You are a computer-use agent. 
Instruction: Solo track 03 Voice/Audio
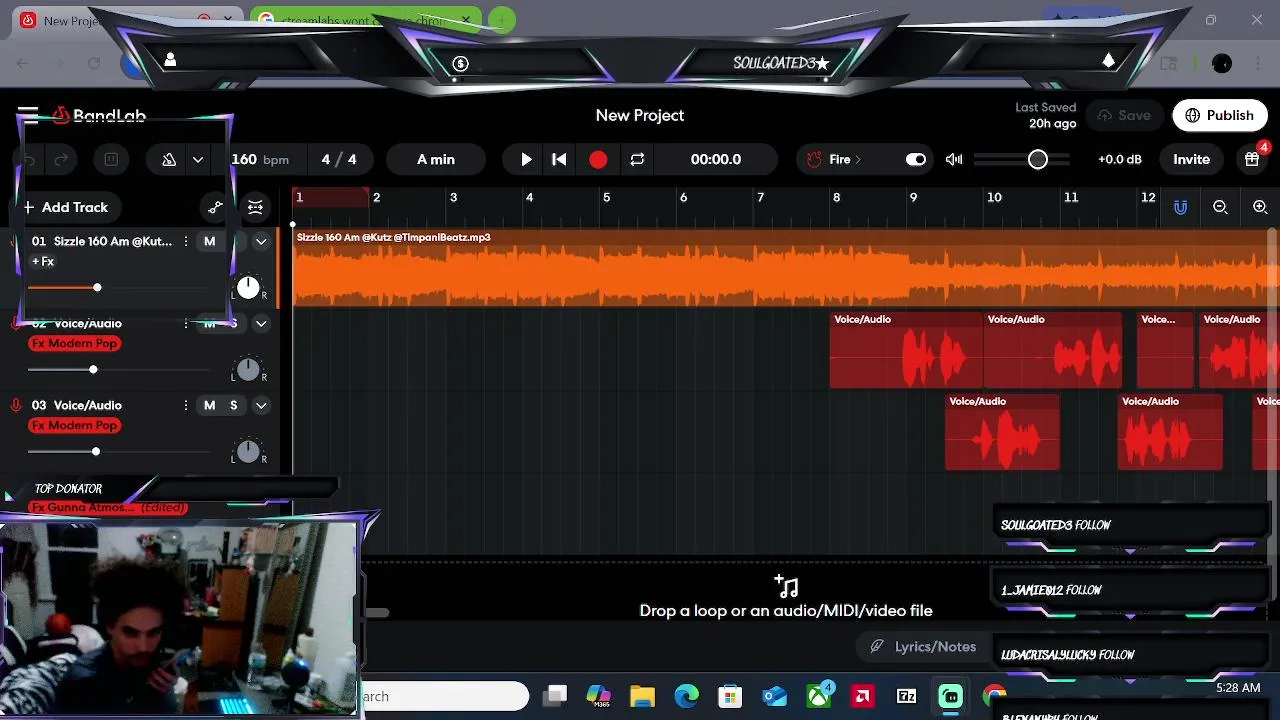(x=233, y=405)
